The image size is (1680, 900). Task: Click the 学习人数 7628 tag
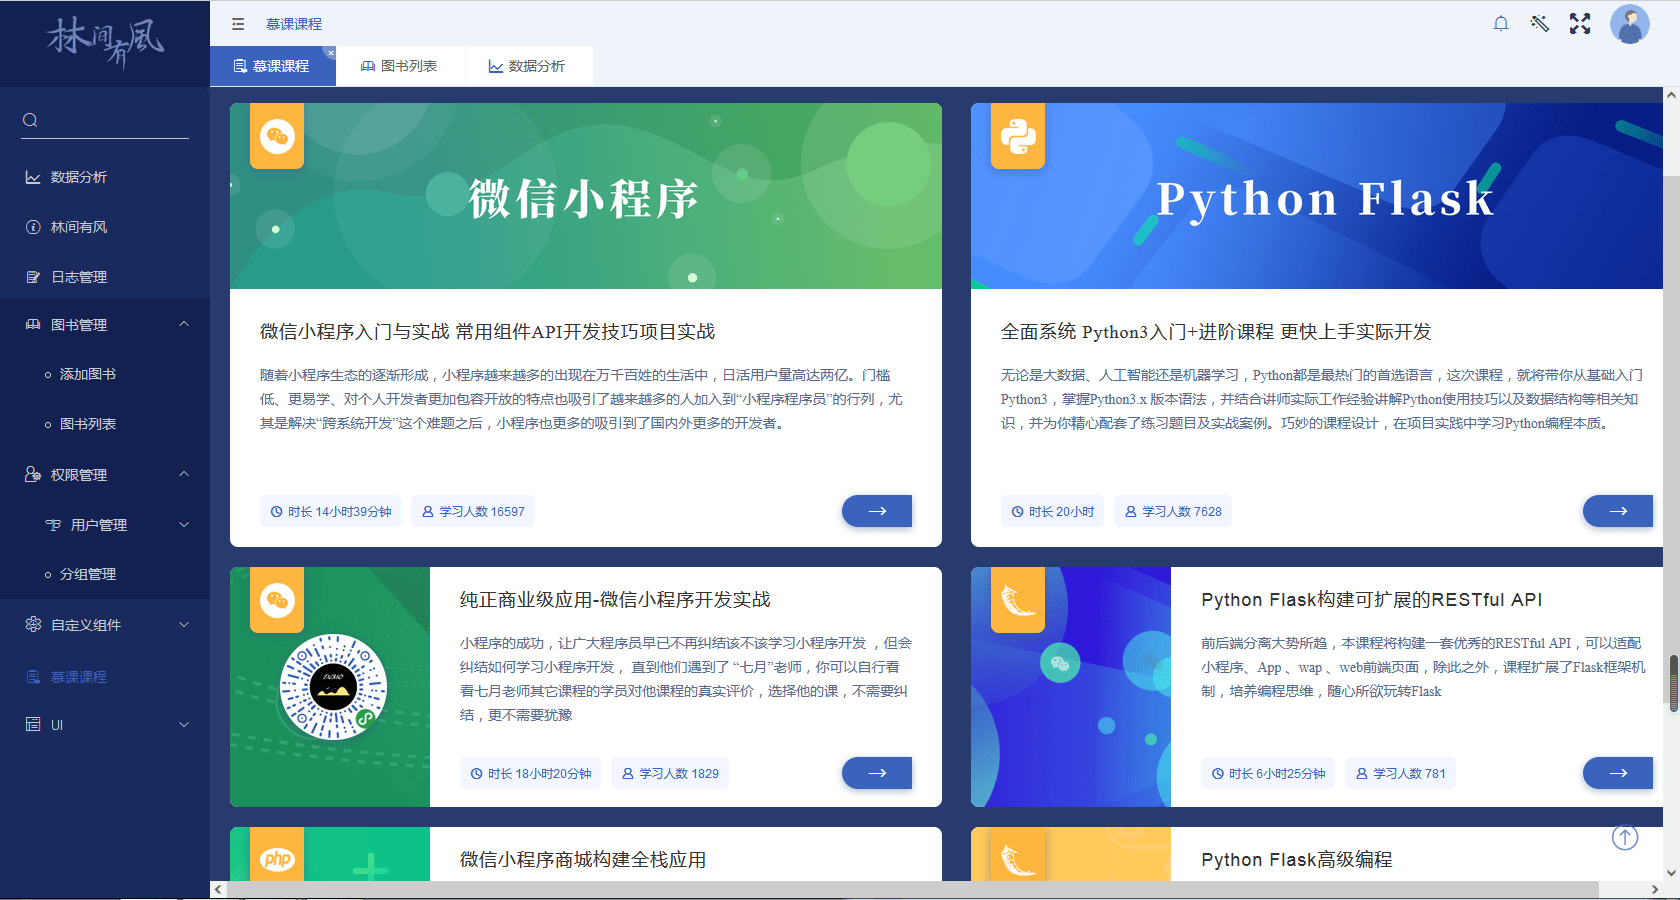coord(1173,511)
